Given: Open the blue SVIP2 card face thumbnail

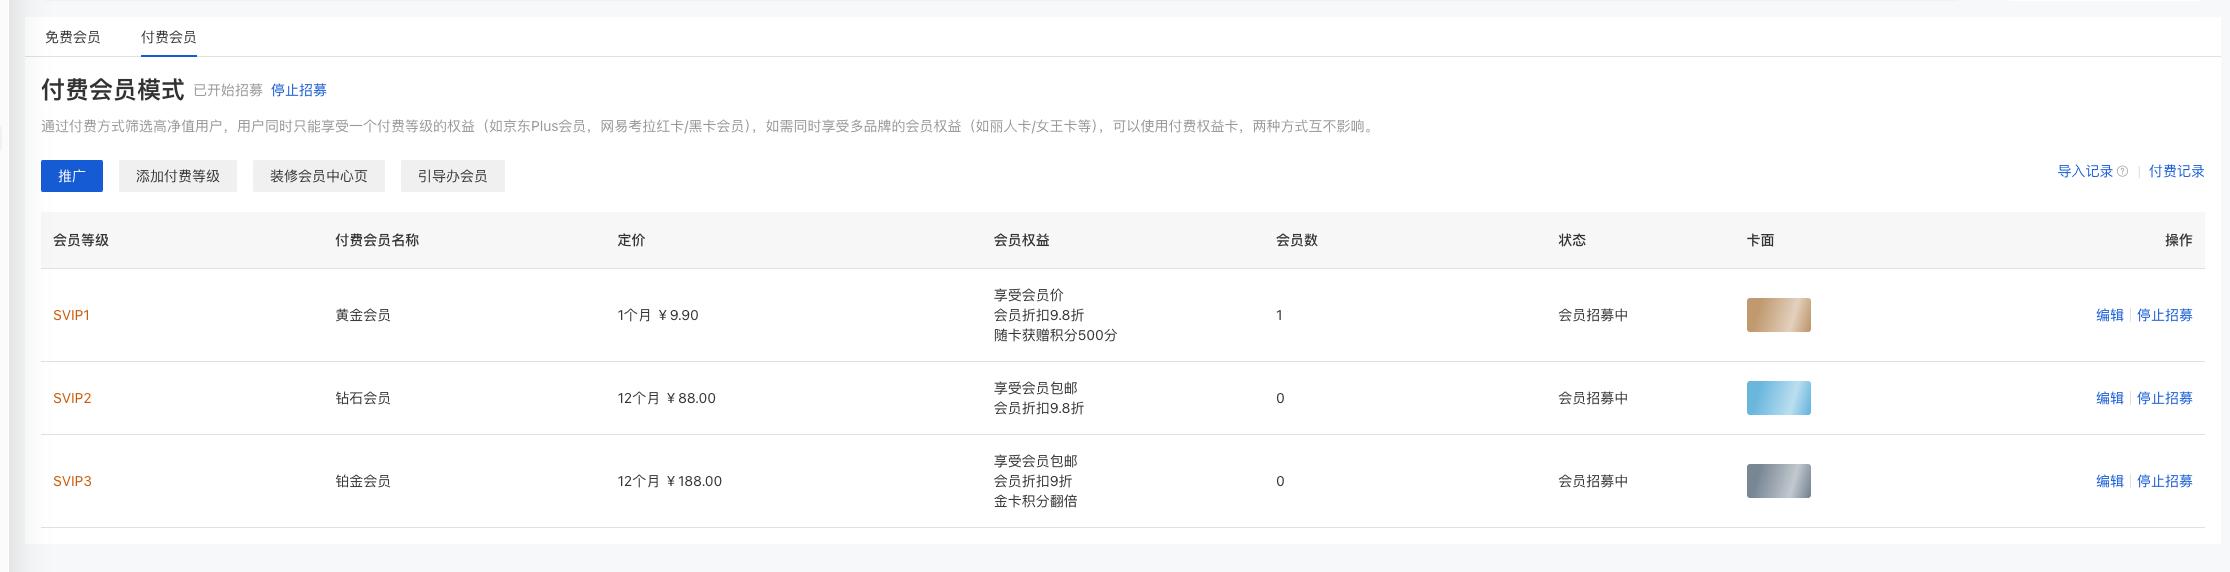Looking at the screenshot, I should pyautogui.click(x=1778, y=398).
